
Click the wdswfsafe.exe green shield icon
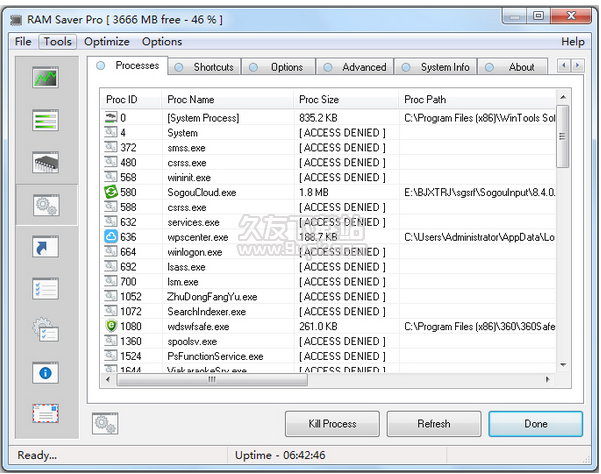tap(111, 326)
